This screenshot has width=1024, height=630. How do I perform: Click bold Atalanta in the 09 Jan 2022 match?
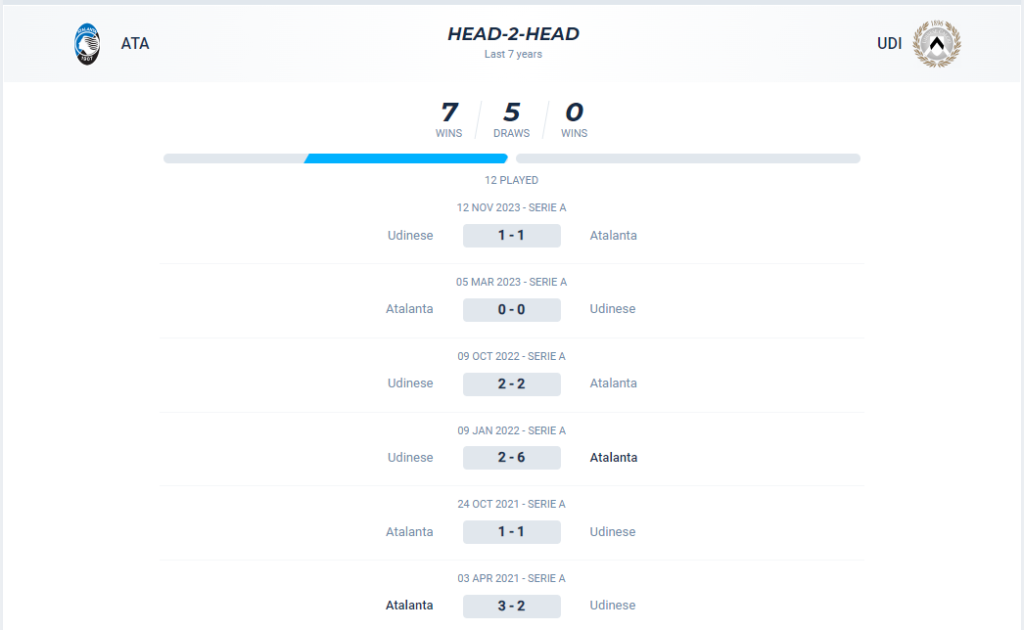pos(613,458)
